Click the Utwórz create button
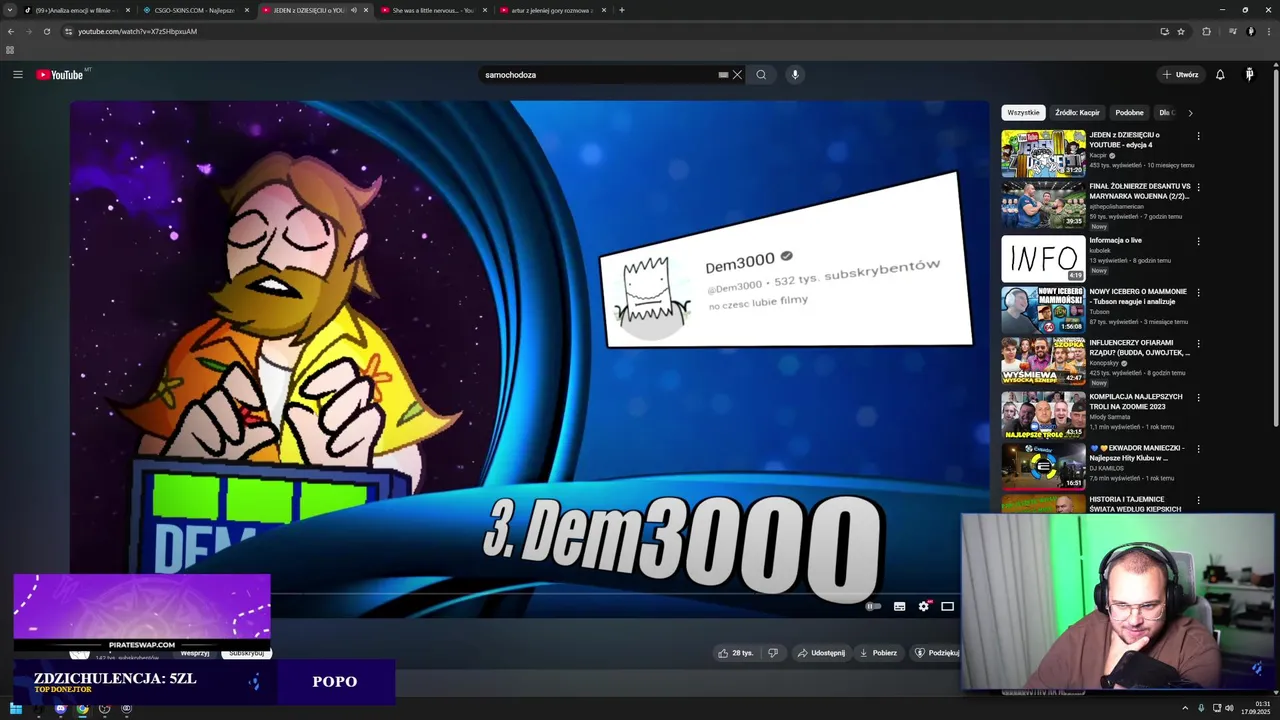The image size is (1280, 720). (x=1180, y=75)
